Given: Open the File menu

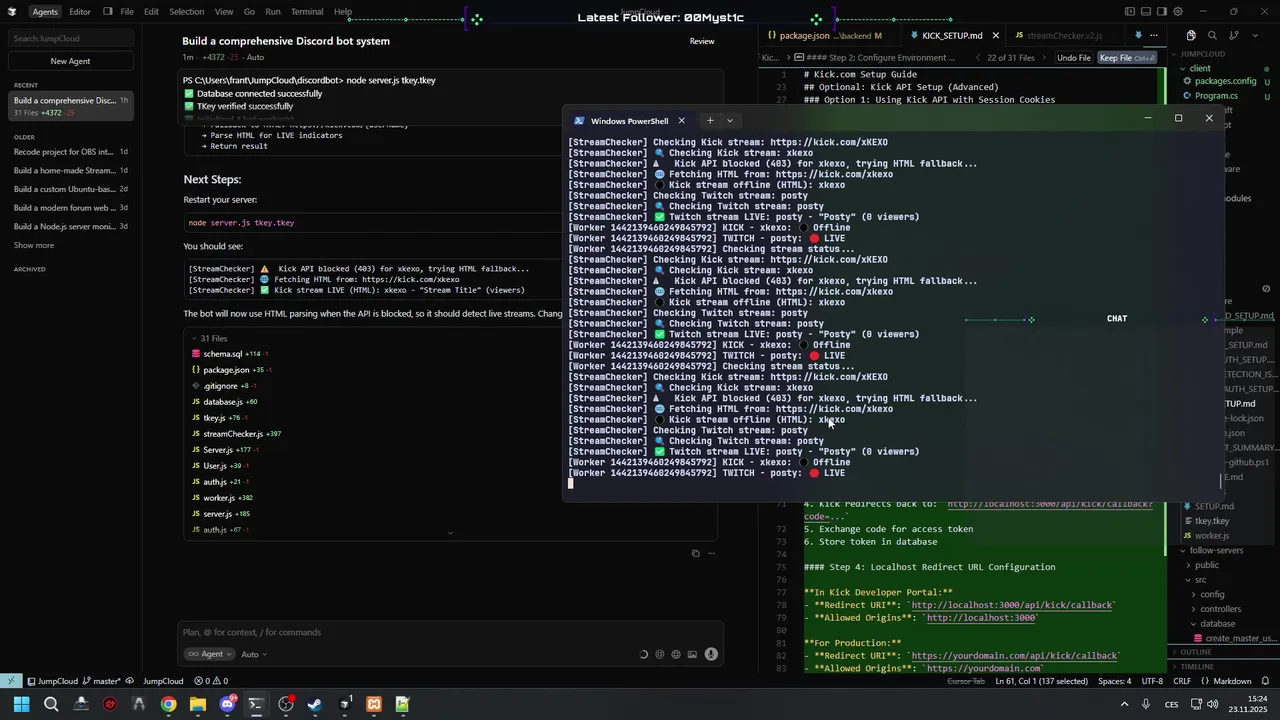Looking at the screenshot, I should pos(127,12).
